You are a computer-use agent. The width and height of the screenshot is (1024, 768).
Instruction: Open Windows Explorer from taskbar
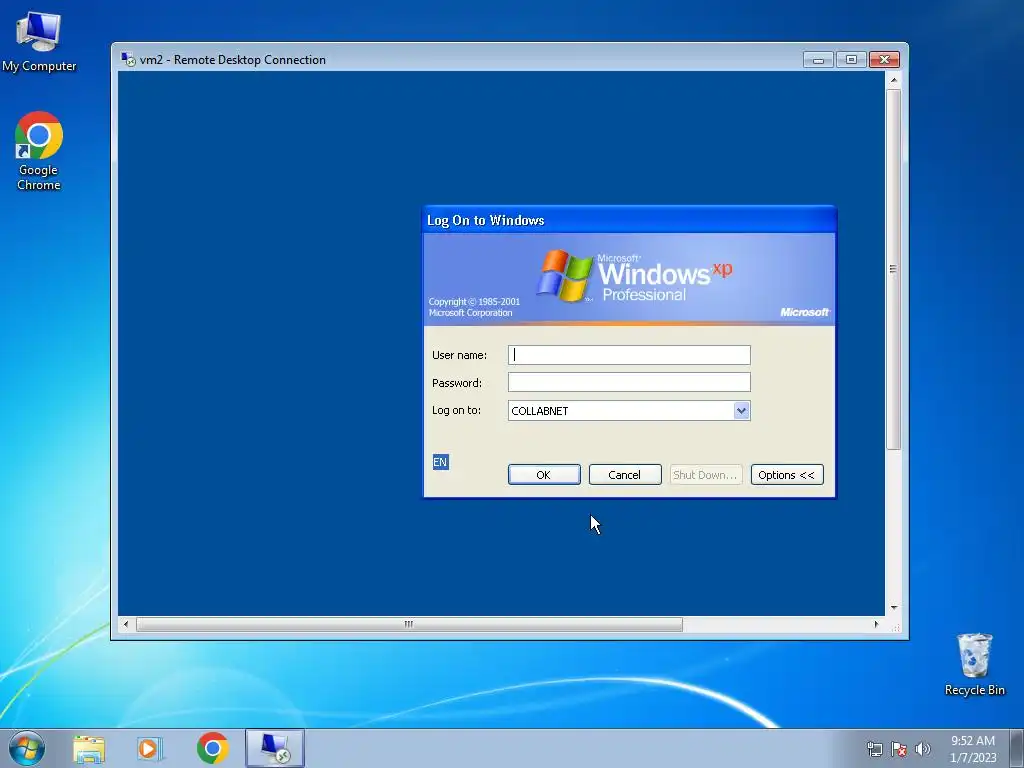tap(89, 749)
